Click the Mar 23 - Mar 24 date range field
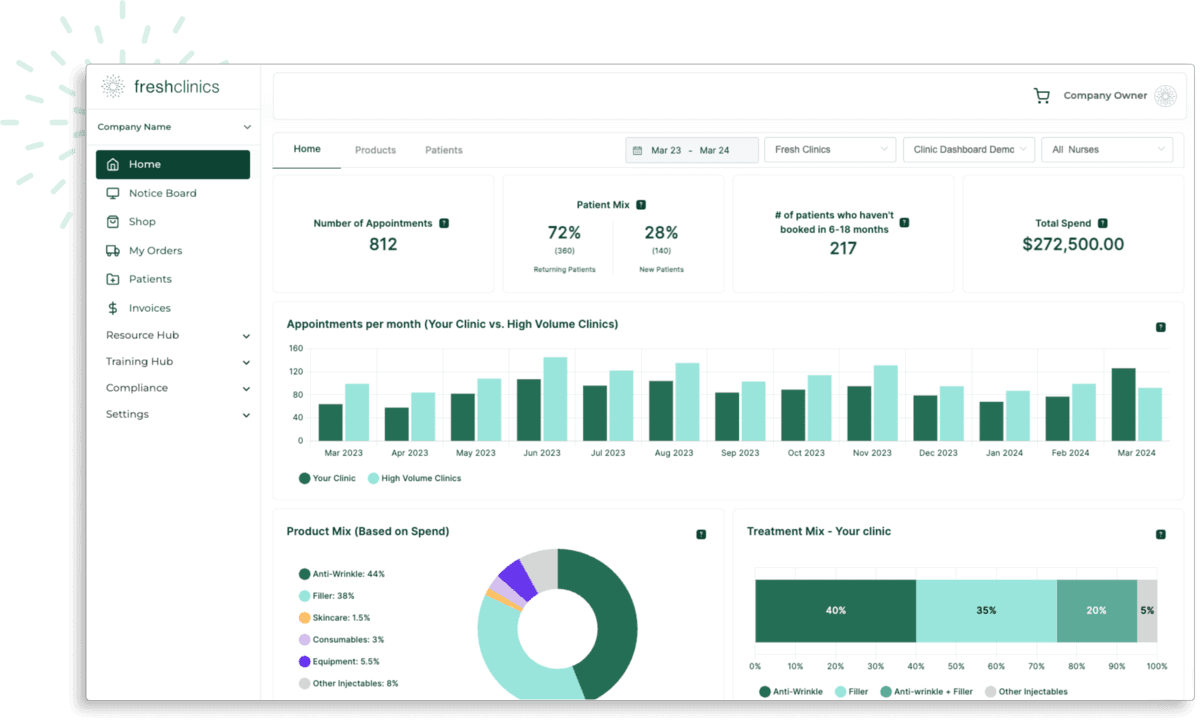Image resolution: width=1200 pixels, height=722 pixels. click(x=691, y=150)
